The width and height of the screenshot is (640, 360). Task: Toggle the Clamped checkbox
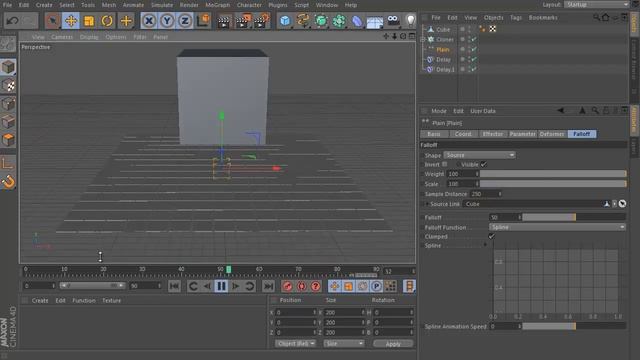point(491,237)
